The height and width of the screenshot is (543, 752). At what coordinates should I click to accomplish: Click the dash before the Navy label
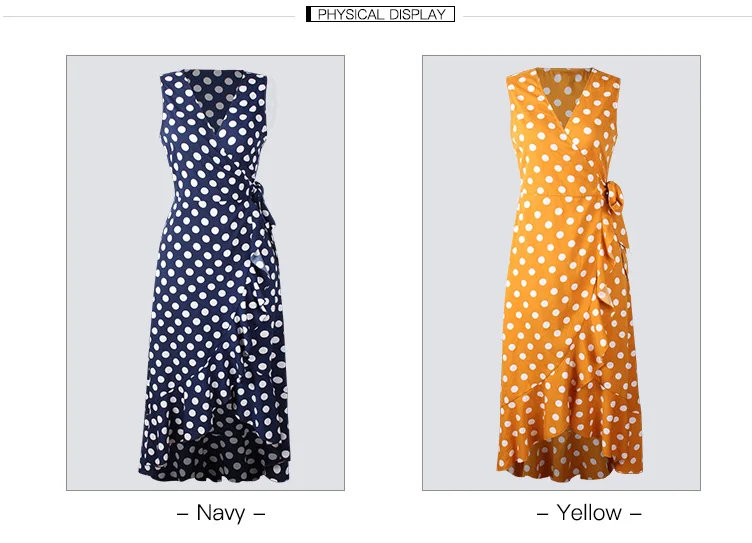point(182,514)
